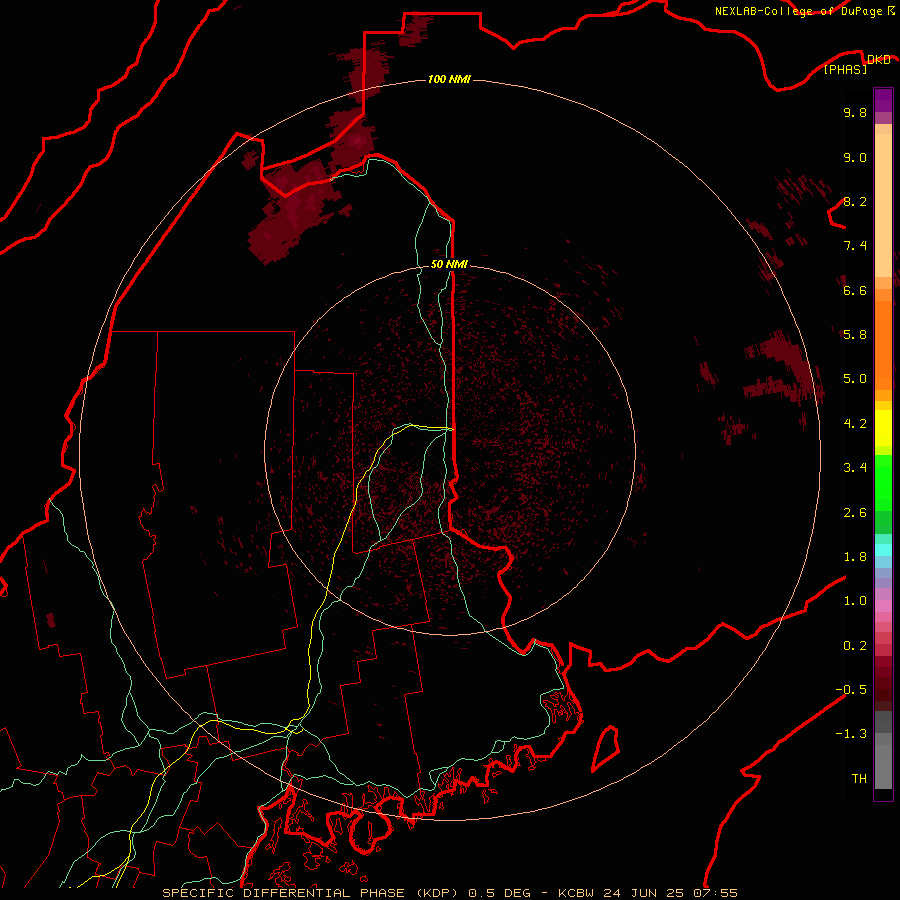Screen dimensions: 900x900
Task: Pick the bright yellow color bar segment
Action: 883,428
